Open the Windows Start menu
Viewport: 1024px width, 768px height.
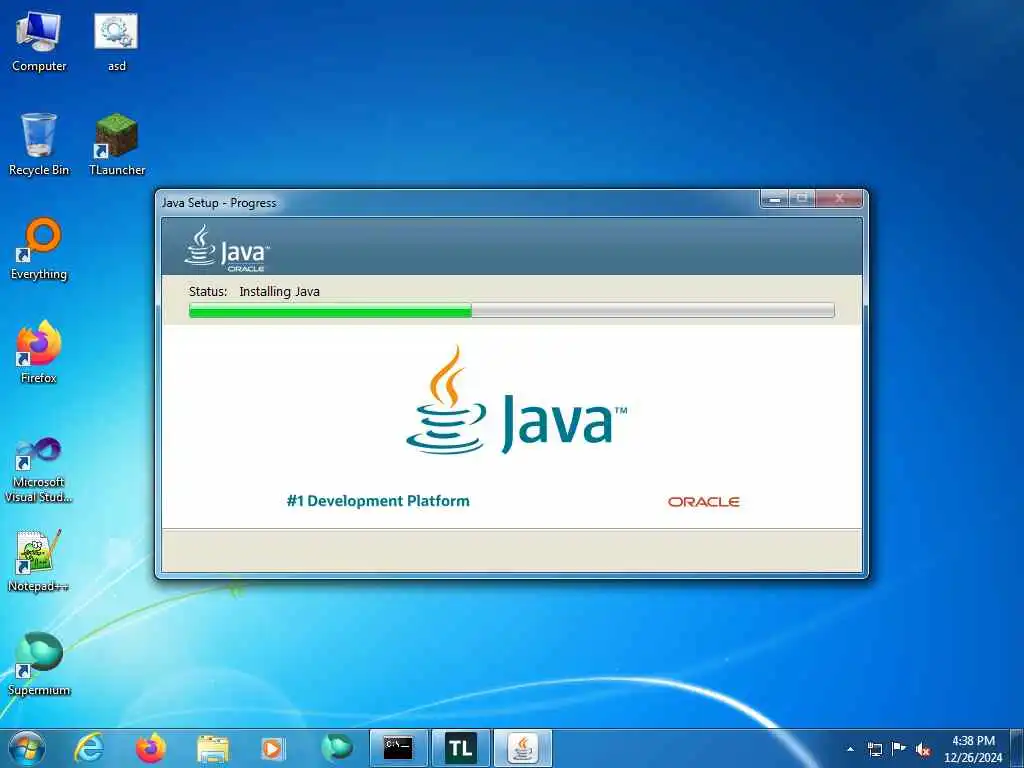pos(27,748)
